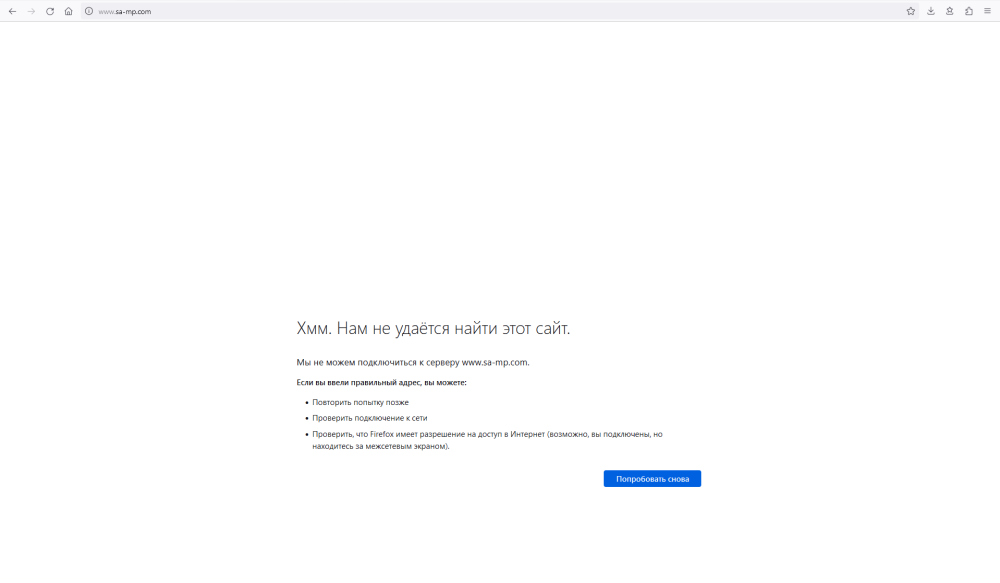Image resolution: width=1000 pixels, height=583 pixels.
Task: Click the 'Проверить подключение к сети' bullet
Action: coord(369,418)
